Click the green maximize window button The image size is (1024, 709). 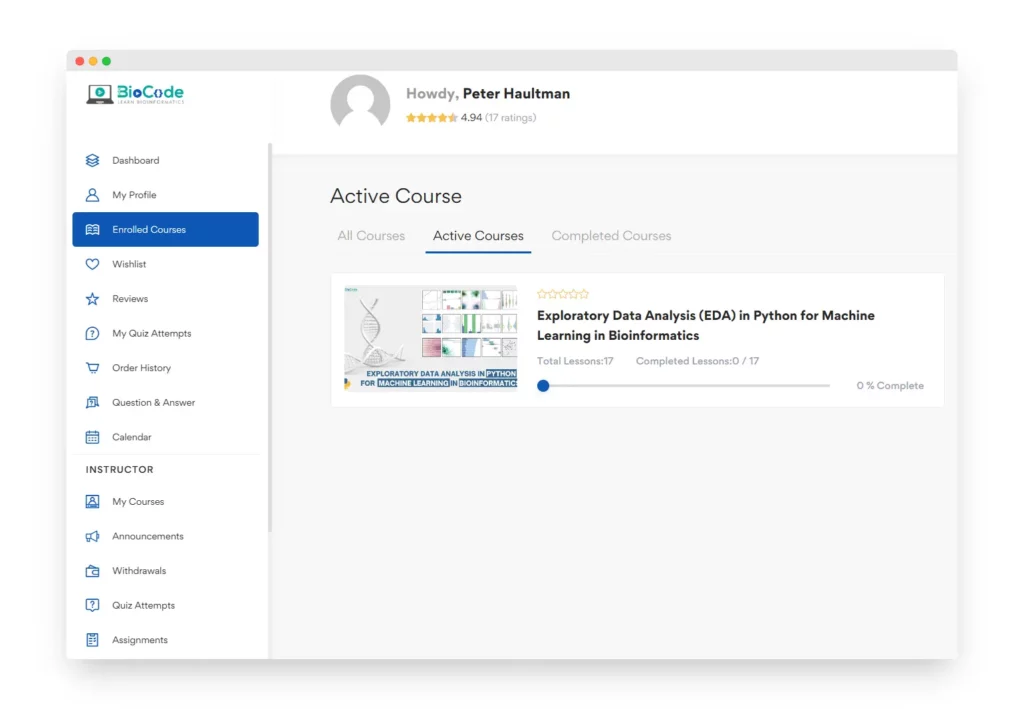106,61
